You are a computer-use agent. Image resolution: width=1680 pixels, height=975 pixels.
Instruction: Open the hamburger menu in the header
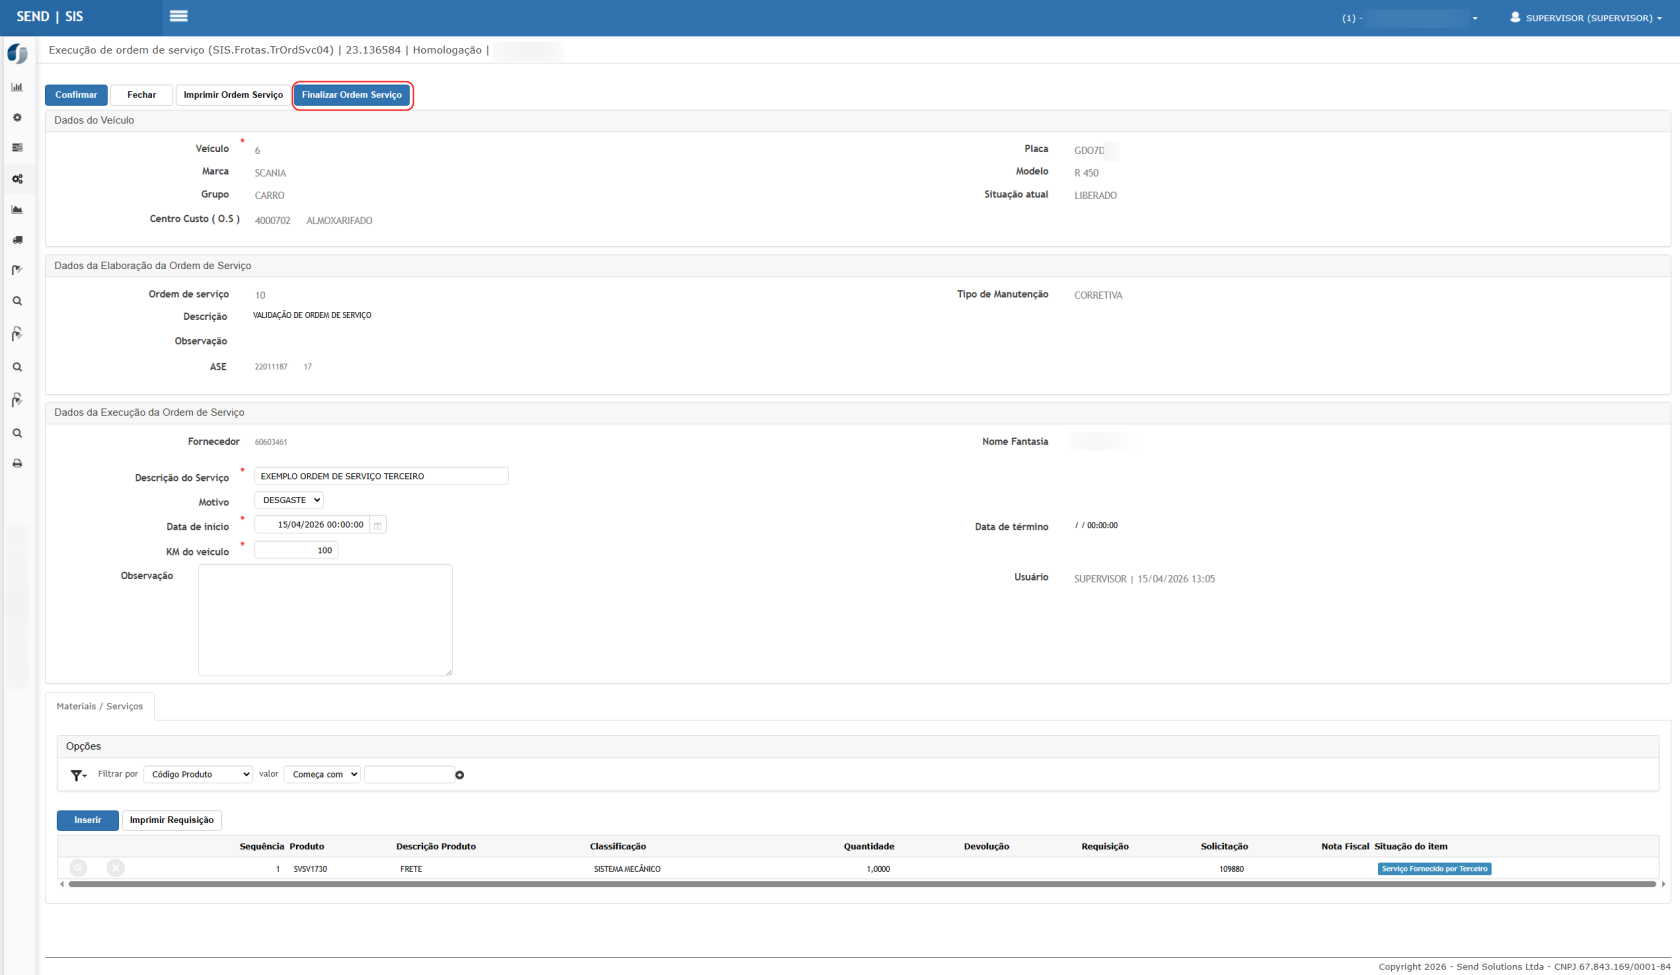pos(179,16)
